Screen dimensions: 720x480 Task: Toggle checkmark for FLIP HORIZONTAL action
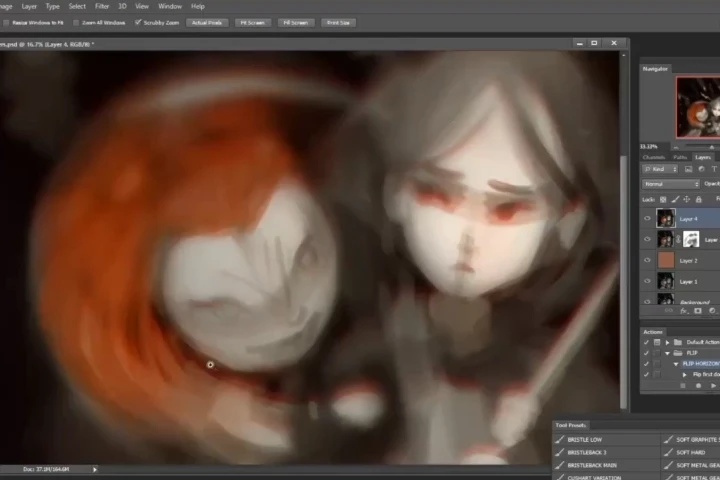(647, 363)
